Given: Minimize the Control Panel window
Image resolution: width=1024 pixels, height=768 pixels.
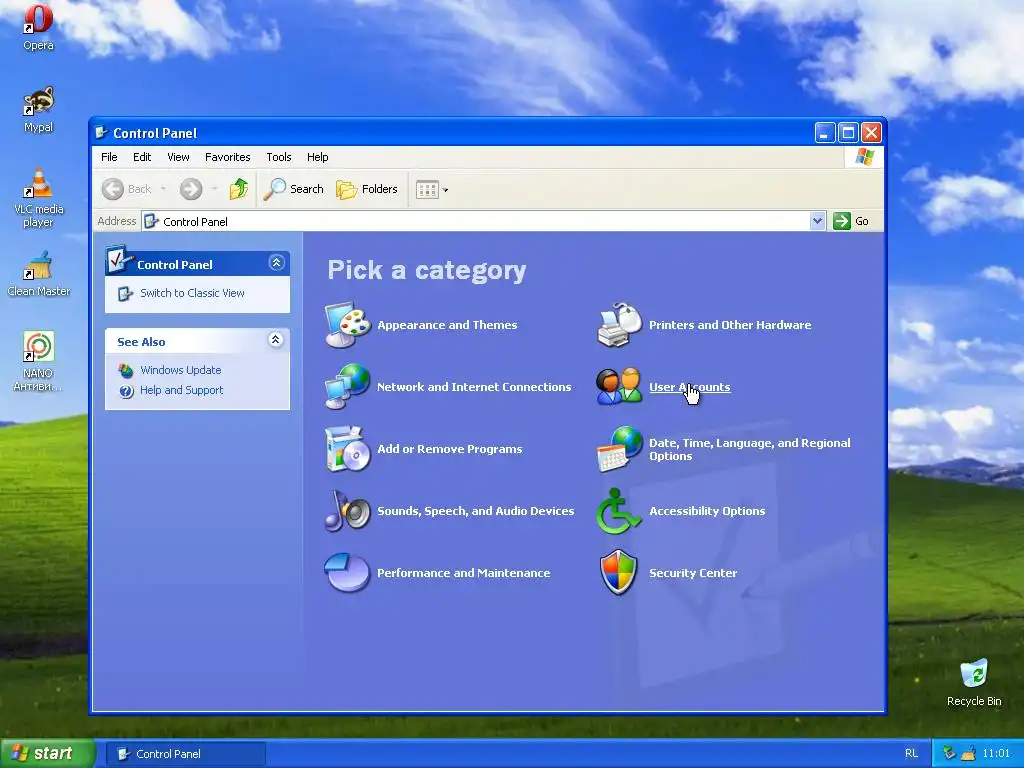Looking at the screenshot, I should click(x=825, y=133).
